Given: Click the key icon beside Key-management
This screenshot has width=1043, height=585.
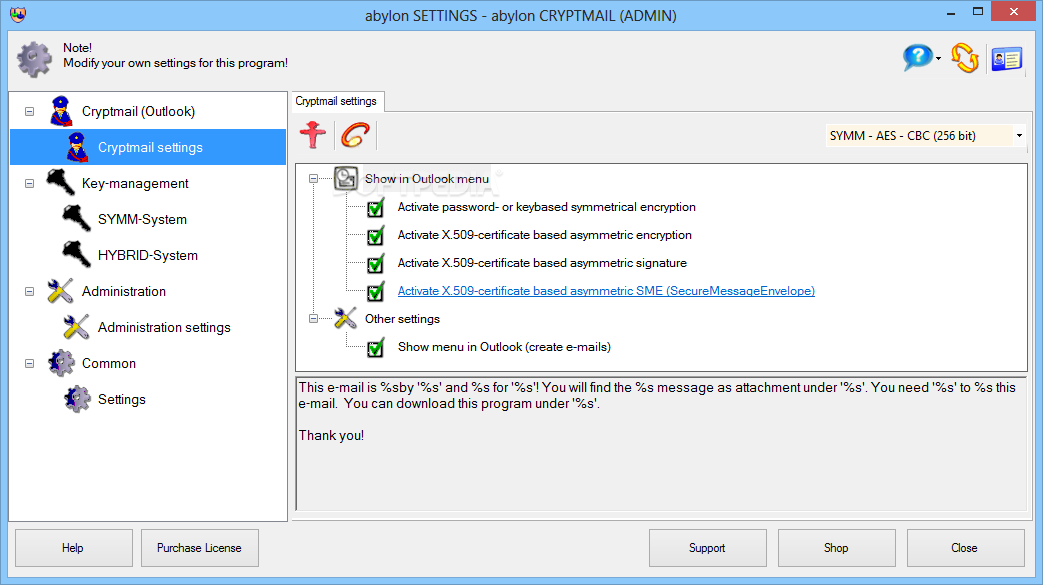Looking at the screenshot, I should (x=61, y=183).
